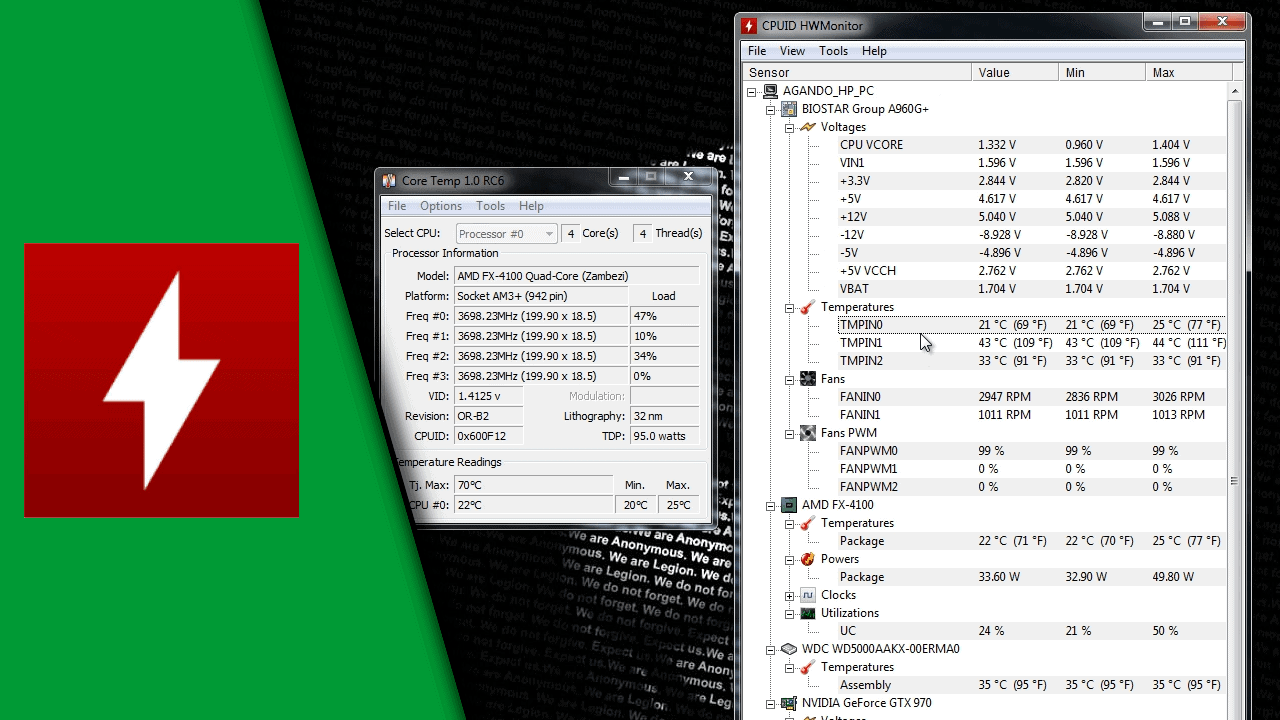Viewport: 1280px width, 720px height.
Task: Collapse the AMD FX-4100 node
Action: point(771,505)
